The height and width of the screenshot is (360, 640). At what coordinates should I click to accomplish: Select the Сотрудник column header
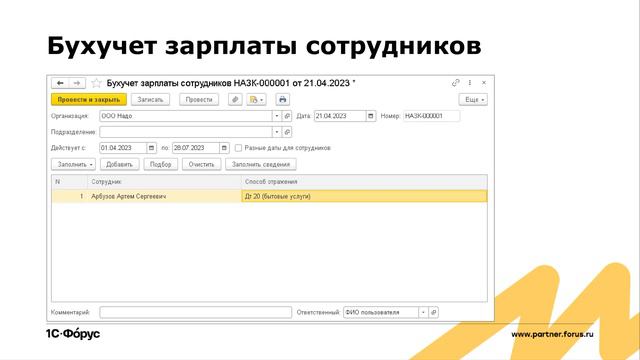pos(164,182)
